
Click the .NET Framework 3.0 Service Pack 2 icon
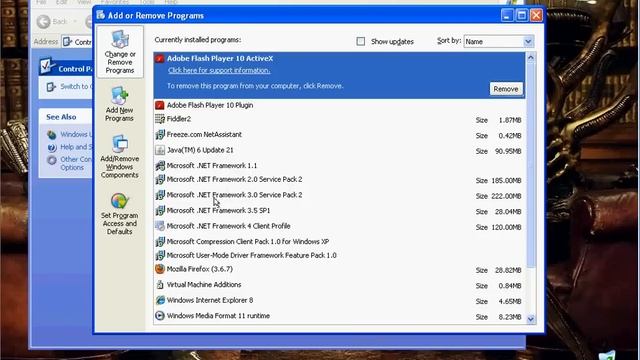point(160,195)
